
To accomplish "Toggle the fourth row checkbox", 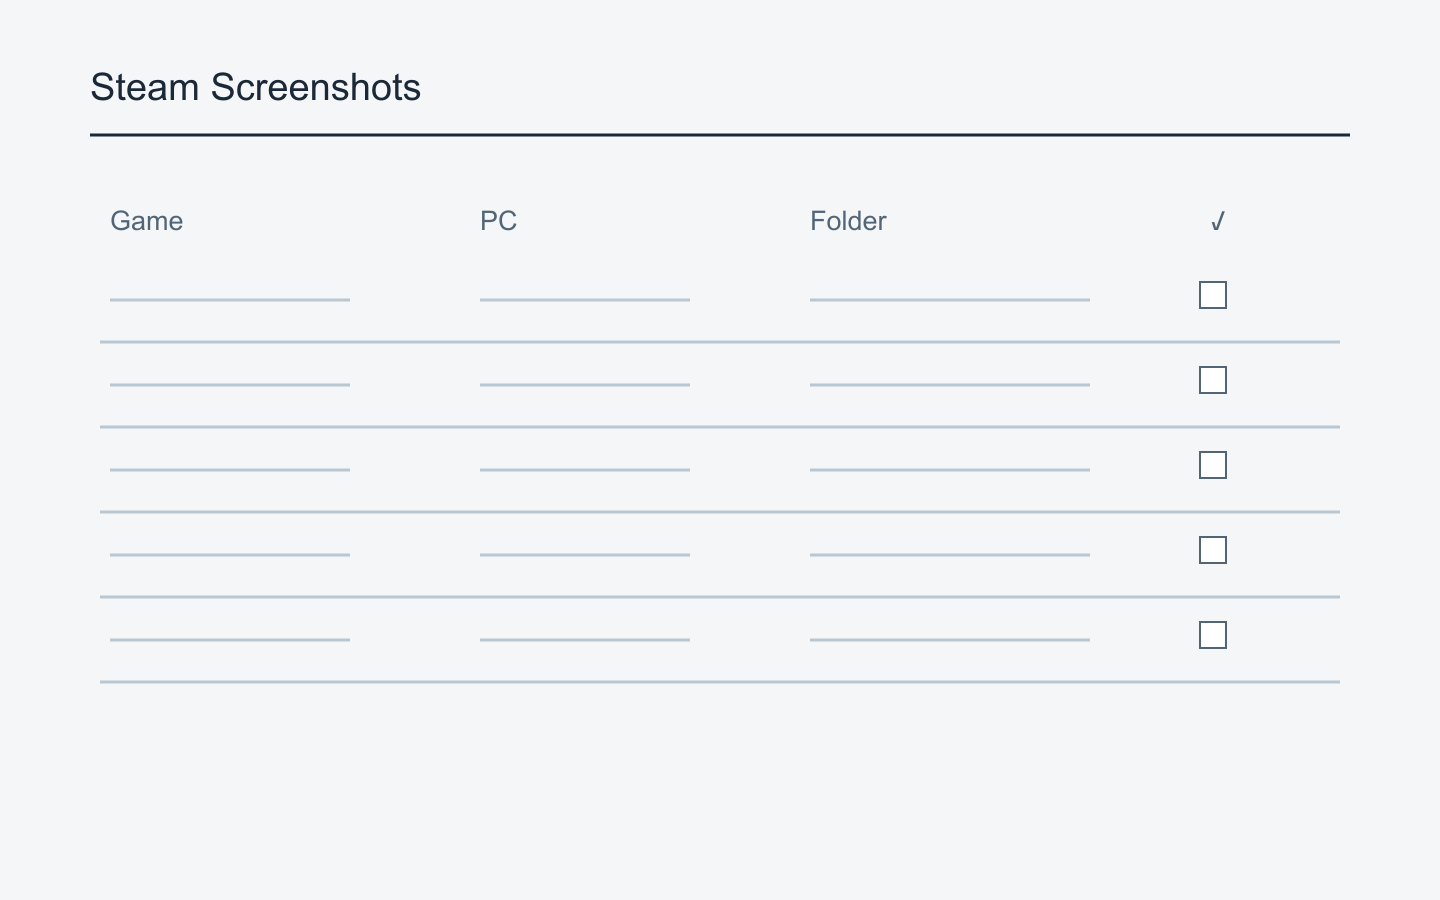I will pos(1213,550).
